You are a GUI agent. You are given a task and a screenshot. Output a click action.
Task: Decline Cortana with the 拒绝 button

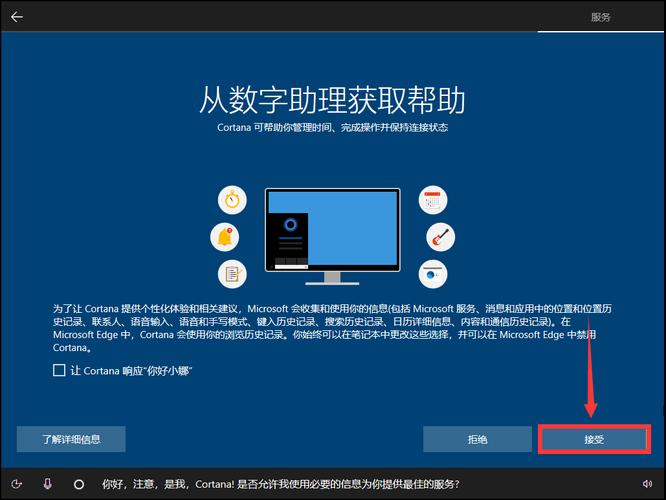[x=477, y=439]
